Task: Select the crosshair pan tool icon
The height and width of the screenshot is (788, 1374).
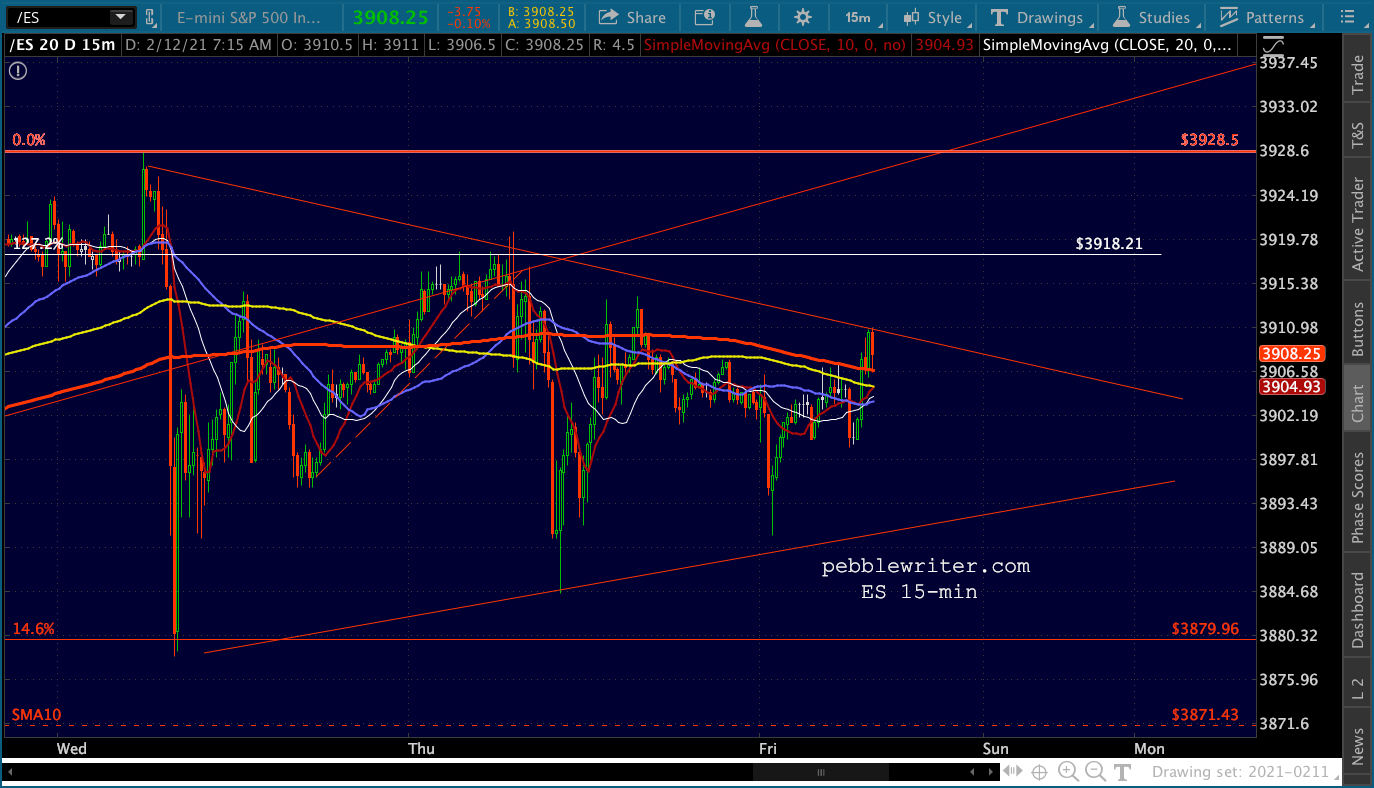Action: 1040,772
